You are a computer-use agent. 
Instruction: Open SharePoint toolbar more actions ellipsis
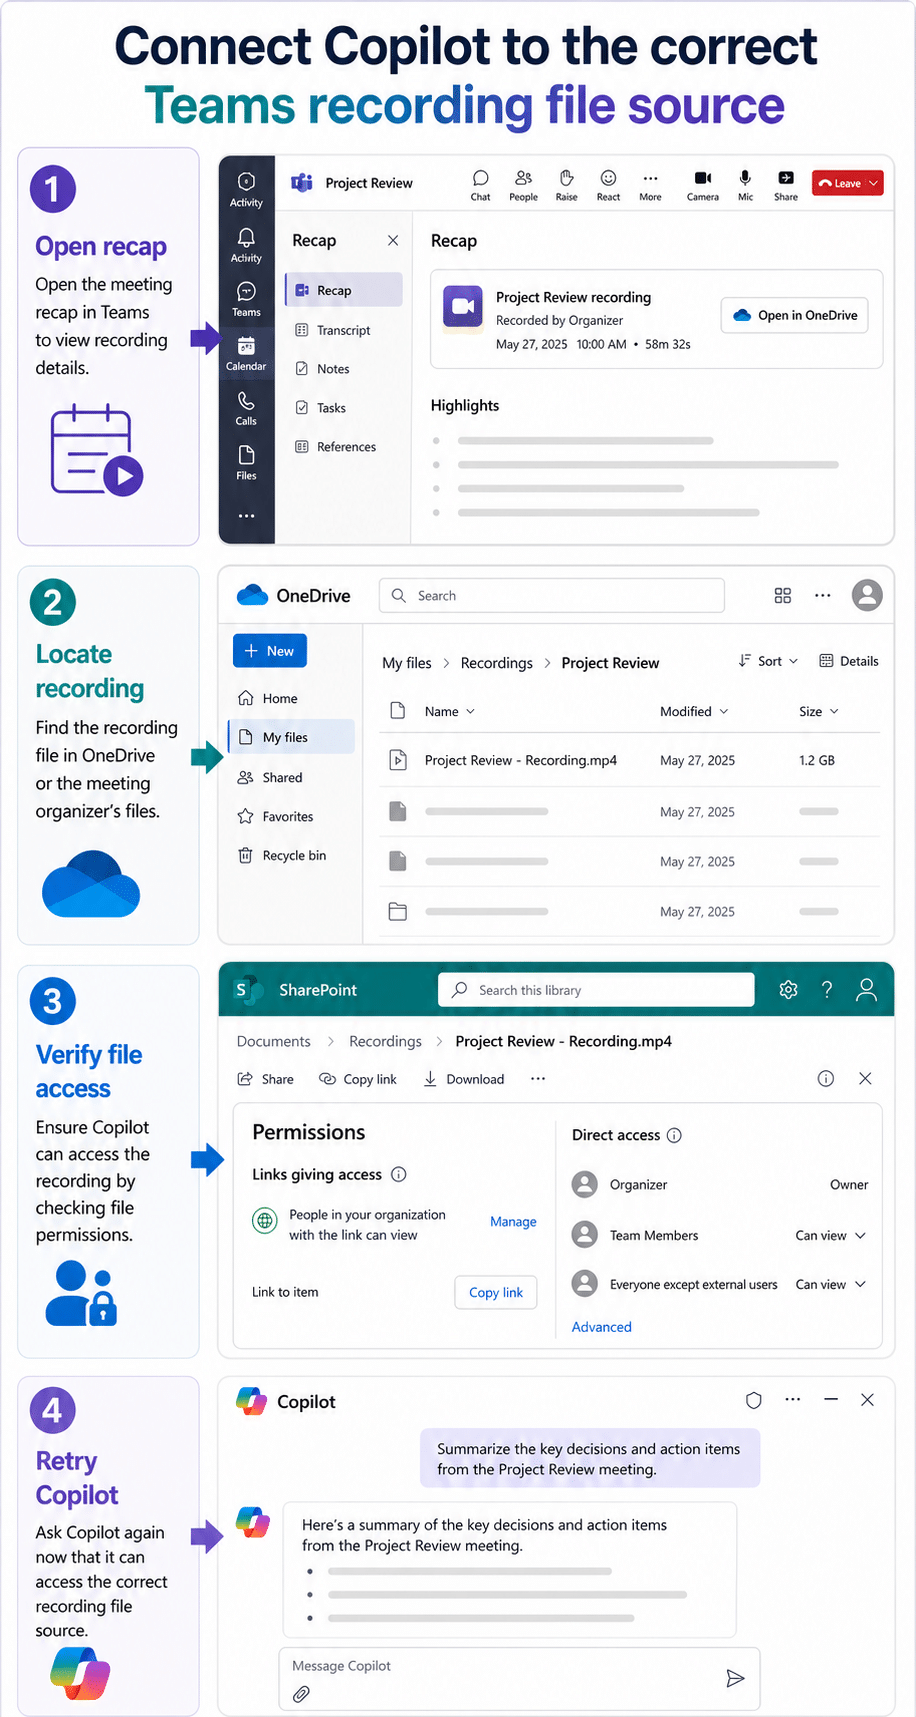[538, 1079]
